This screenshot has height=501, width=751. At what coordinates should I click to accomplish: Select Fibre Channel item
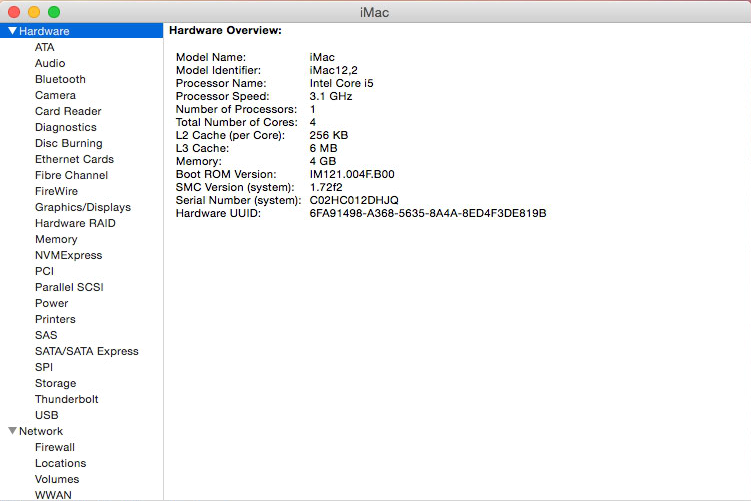tap(71, 175)
